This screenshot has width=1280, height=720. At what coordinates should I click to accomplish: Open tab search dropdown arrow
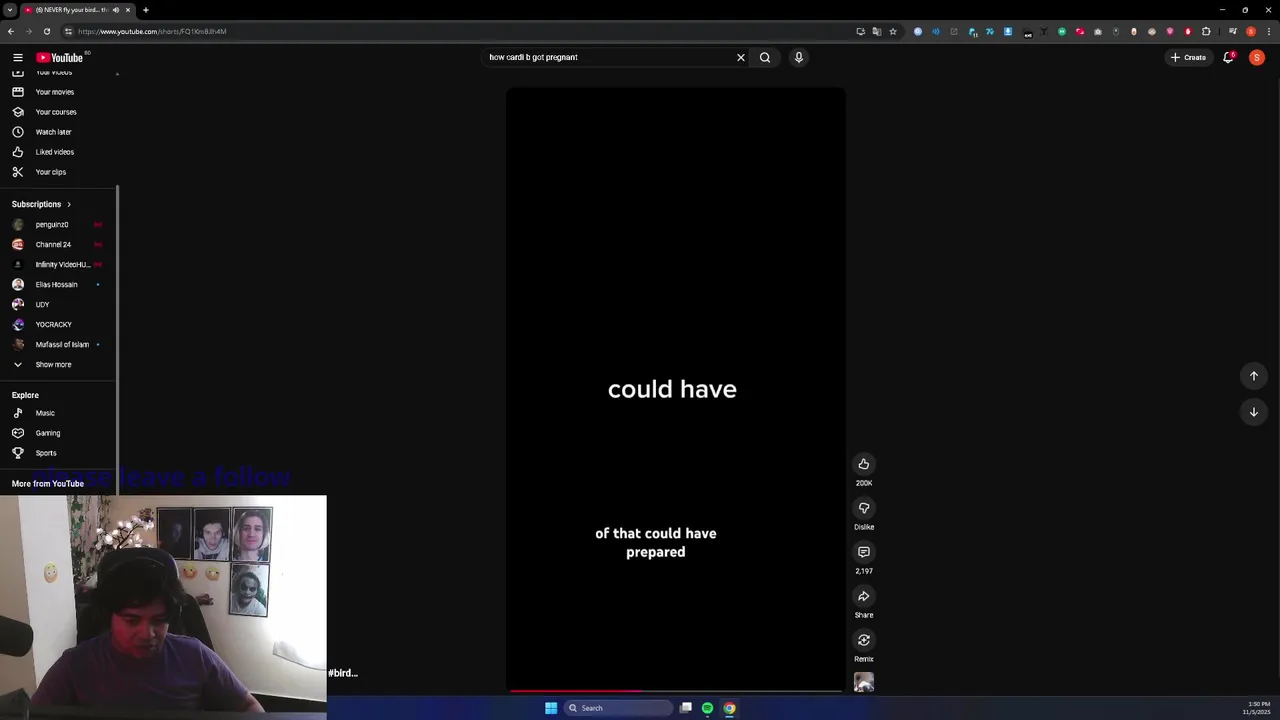pos(9,10)
